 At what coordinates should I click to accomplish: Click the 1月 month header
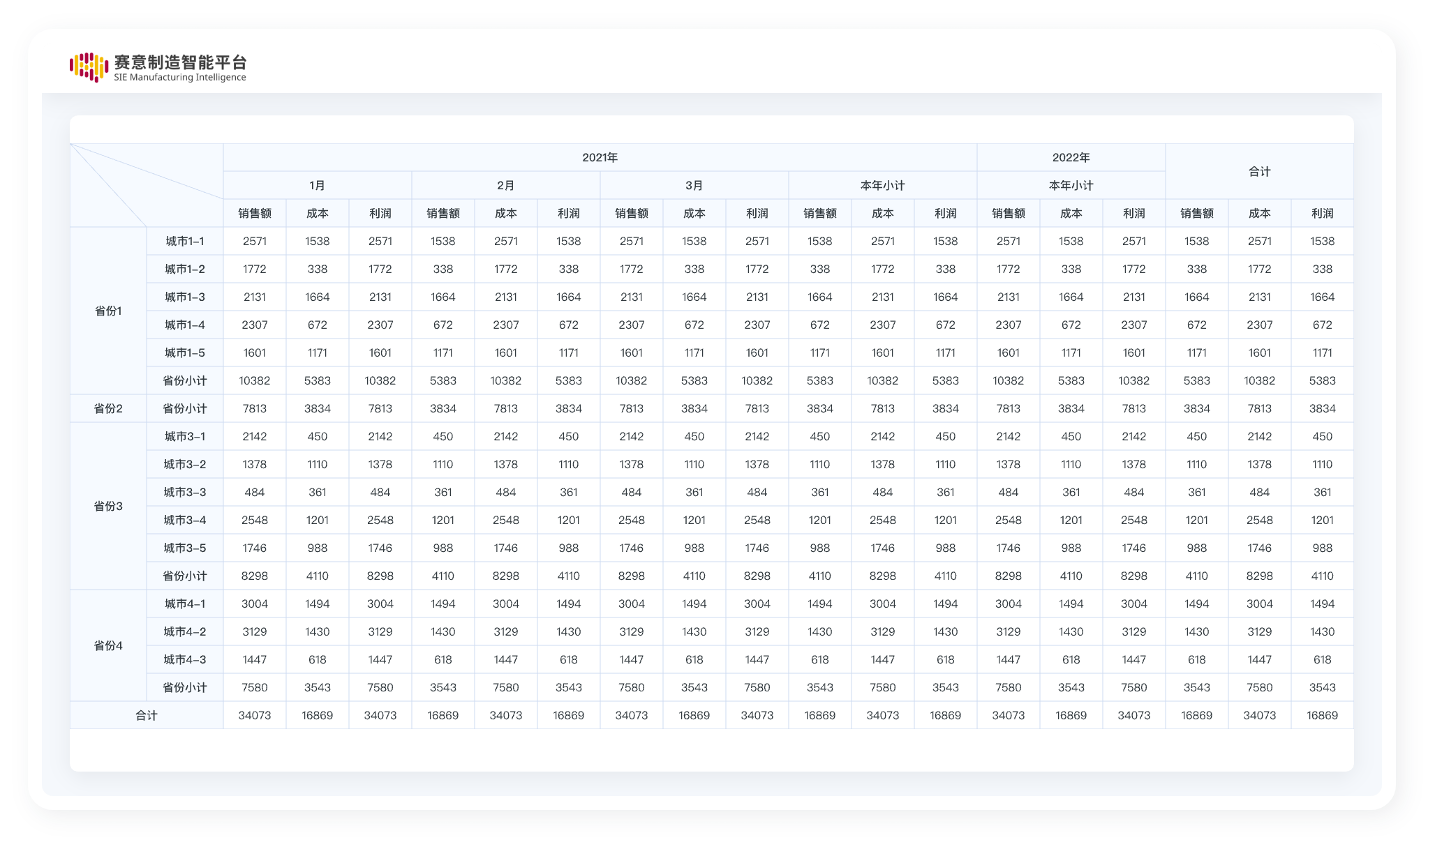(317, 186)
